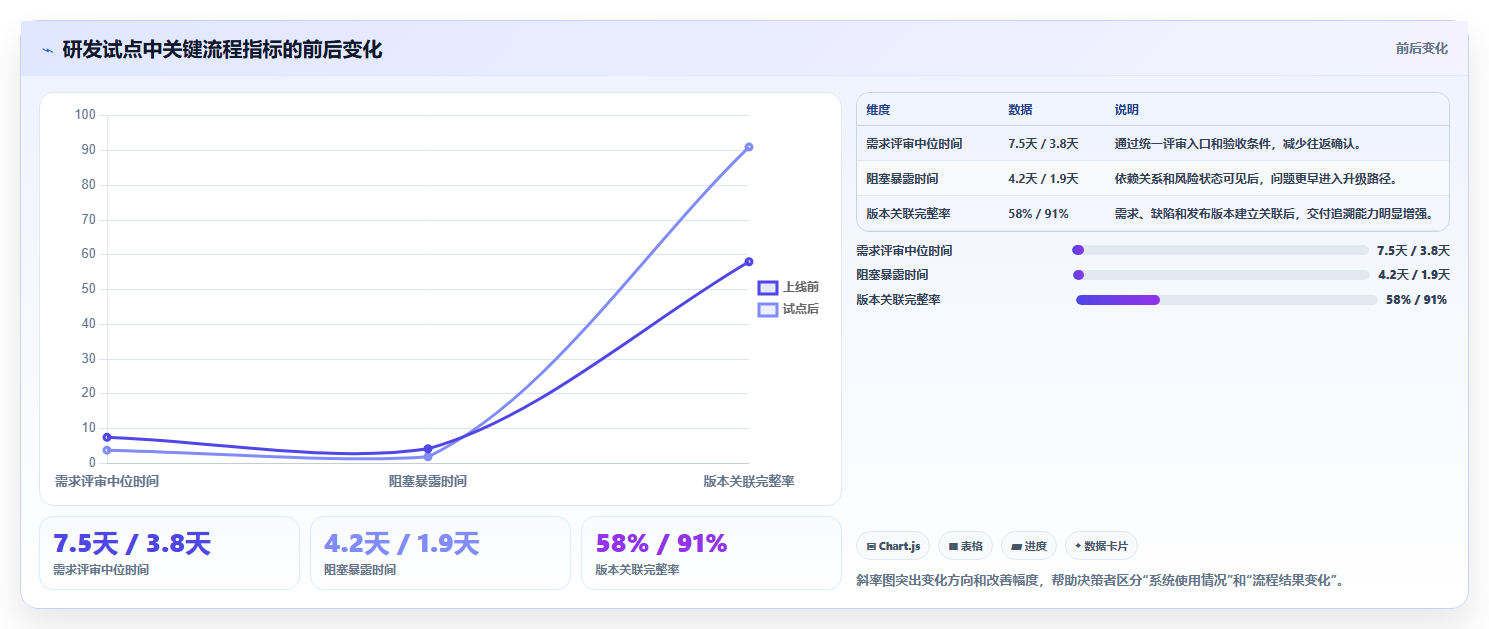Click table value 58% / 91%
Viewport: 1489px width, 629px height.
1038,213
